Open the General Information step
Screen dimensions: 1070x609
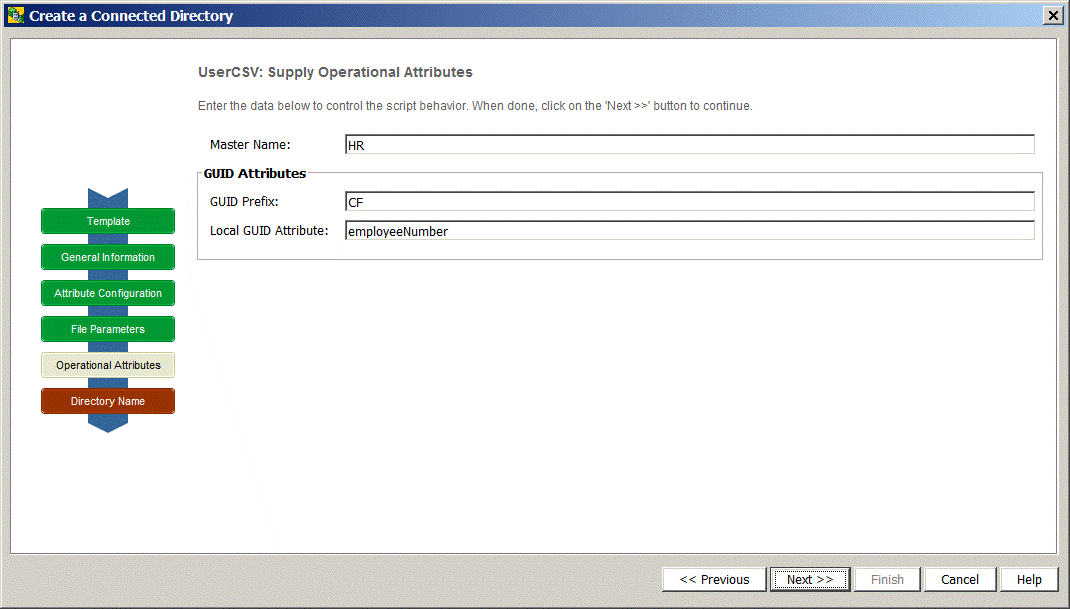coord(108,257)
